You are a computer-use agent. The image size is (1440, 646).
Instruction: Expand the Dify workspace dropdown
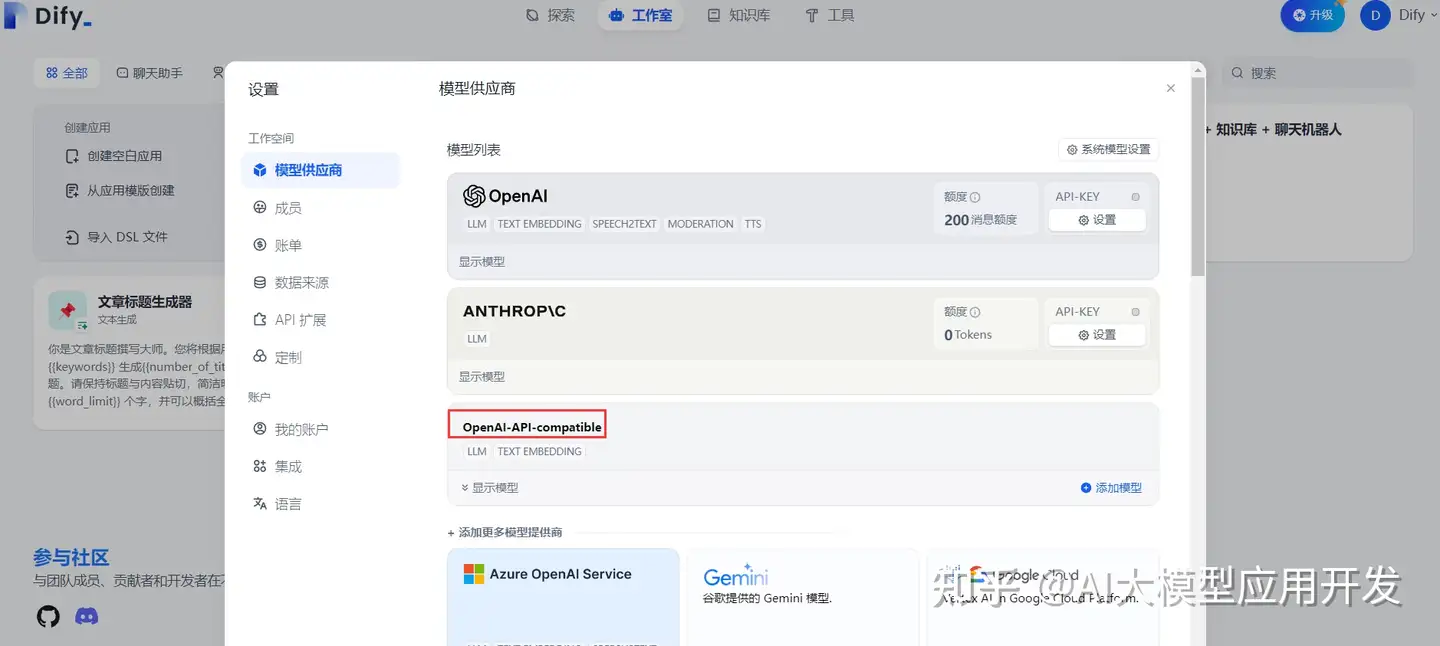1418,15
